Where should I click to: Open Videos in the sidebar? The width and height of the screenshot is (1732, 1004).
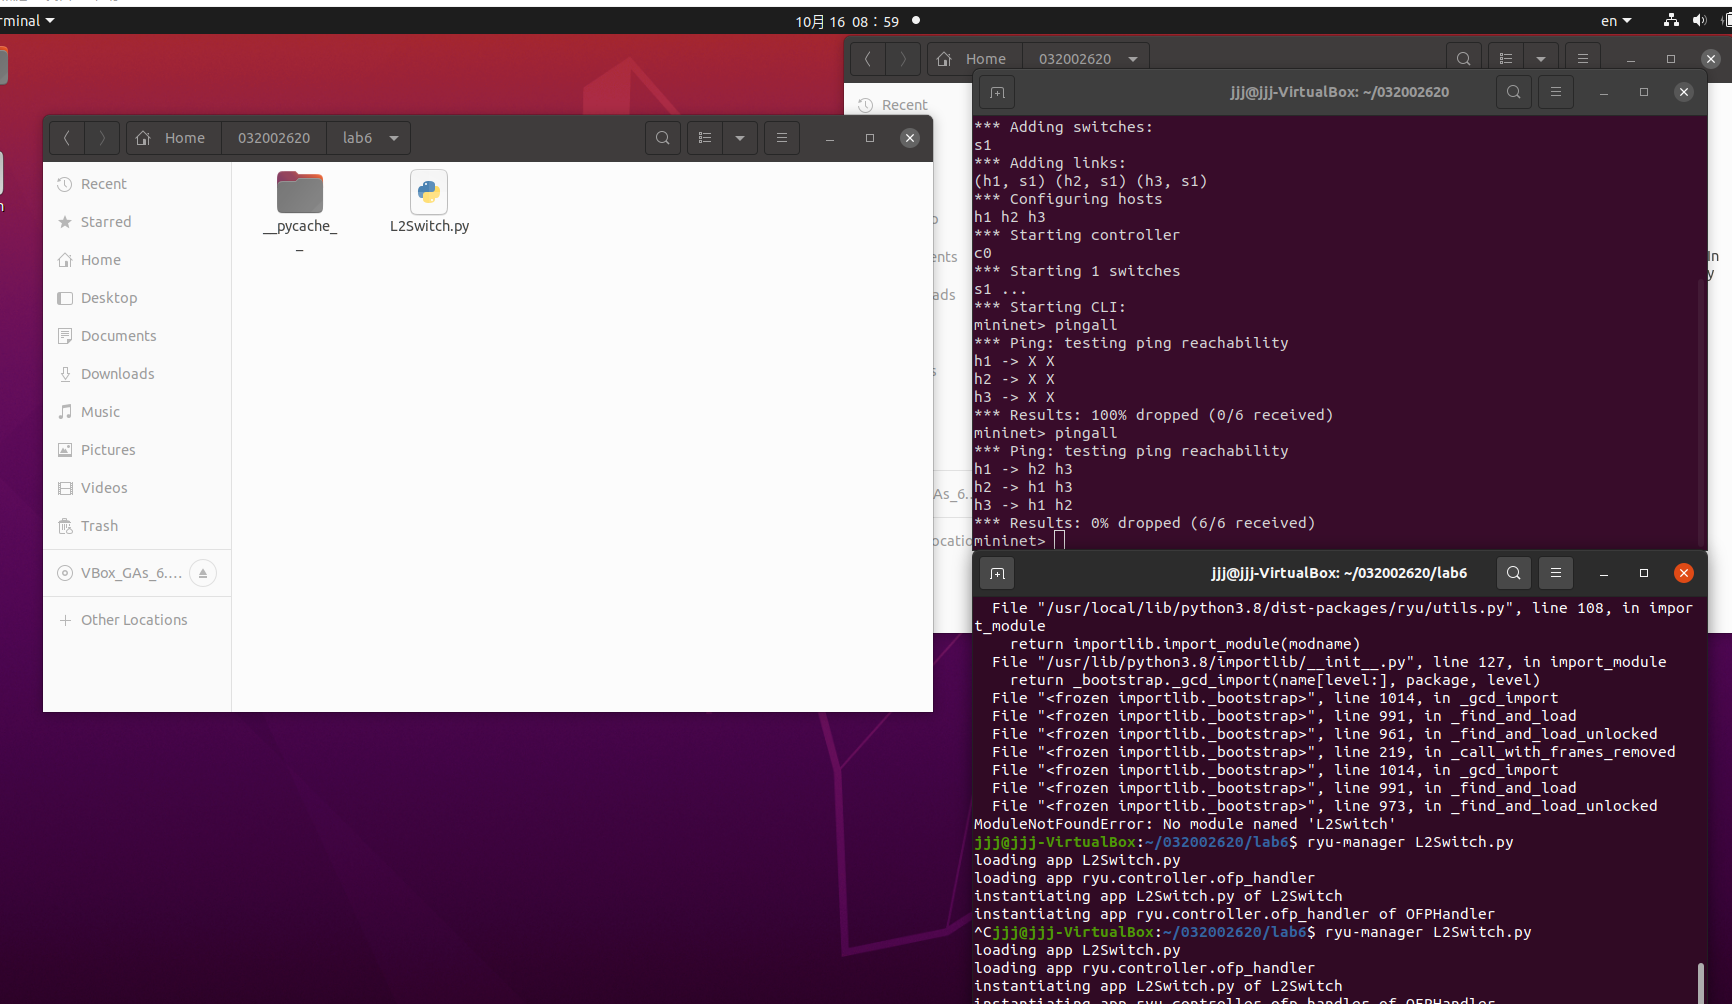click(137, 488)
